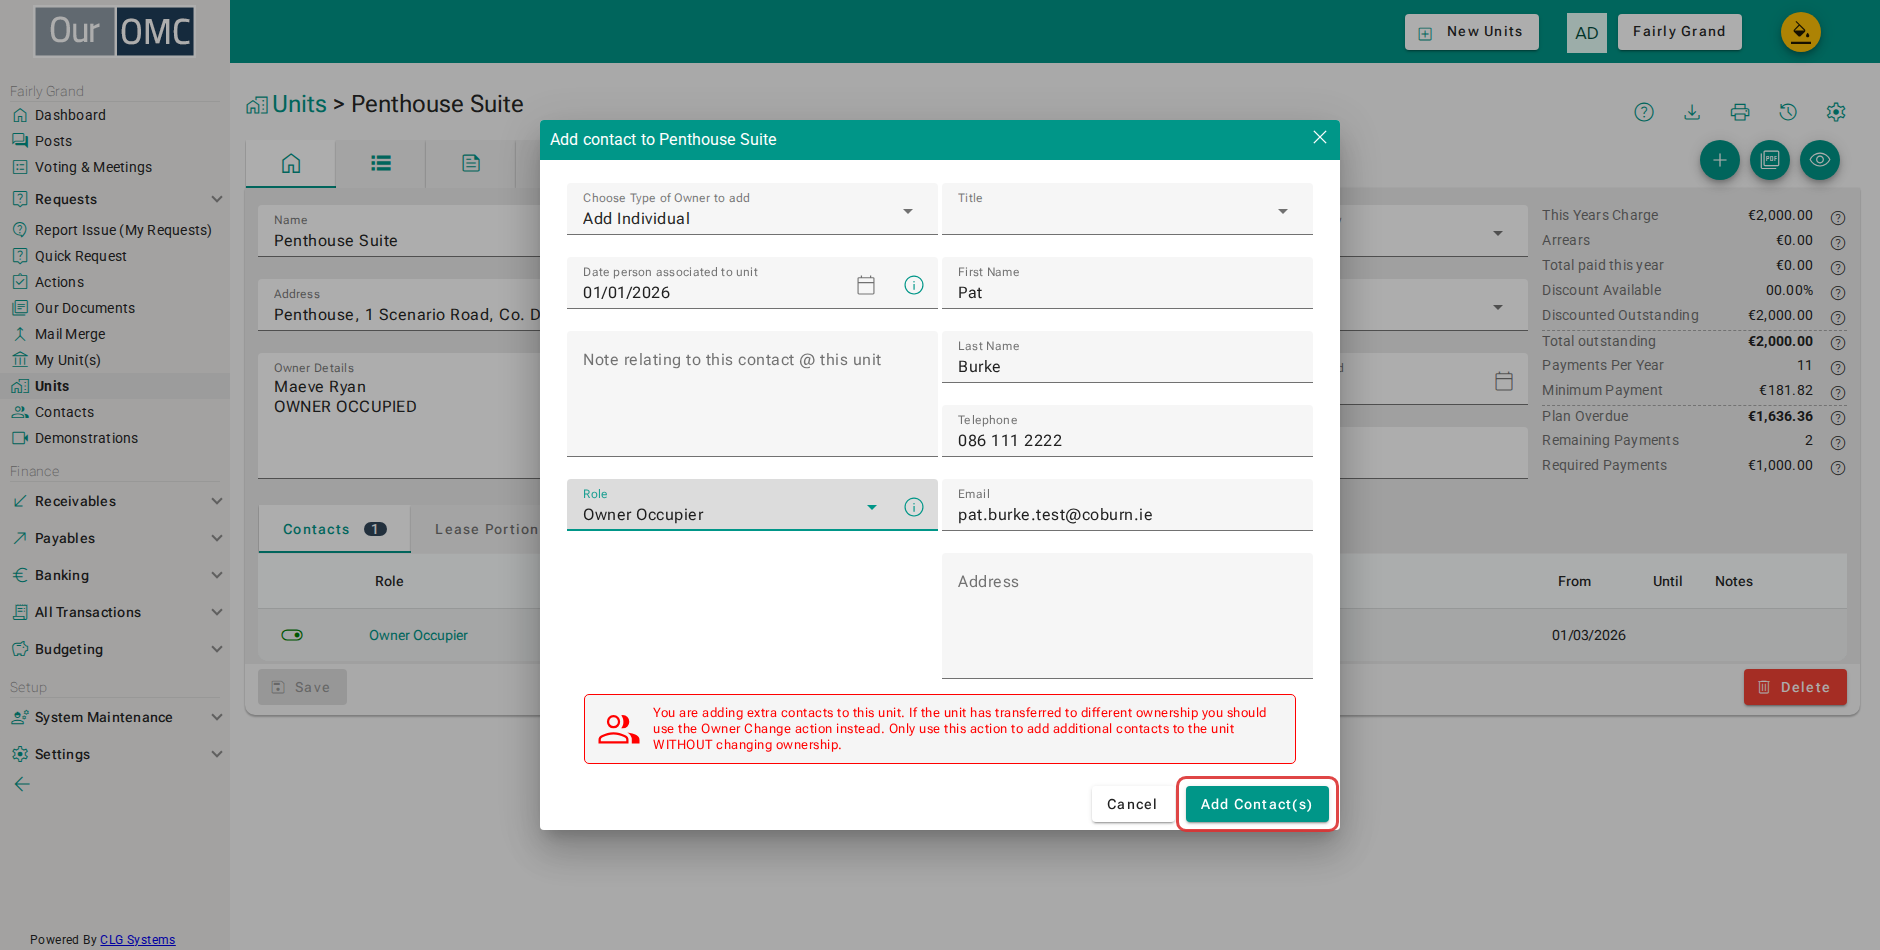Click help icon beside Plan Overdue
This screenshot has width=1880, height=950.
tap(1838, 418)
